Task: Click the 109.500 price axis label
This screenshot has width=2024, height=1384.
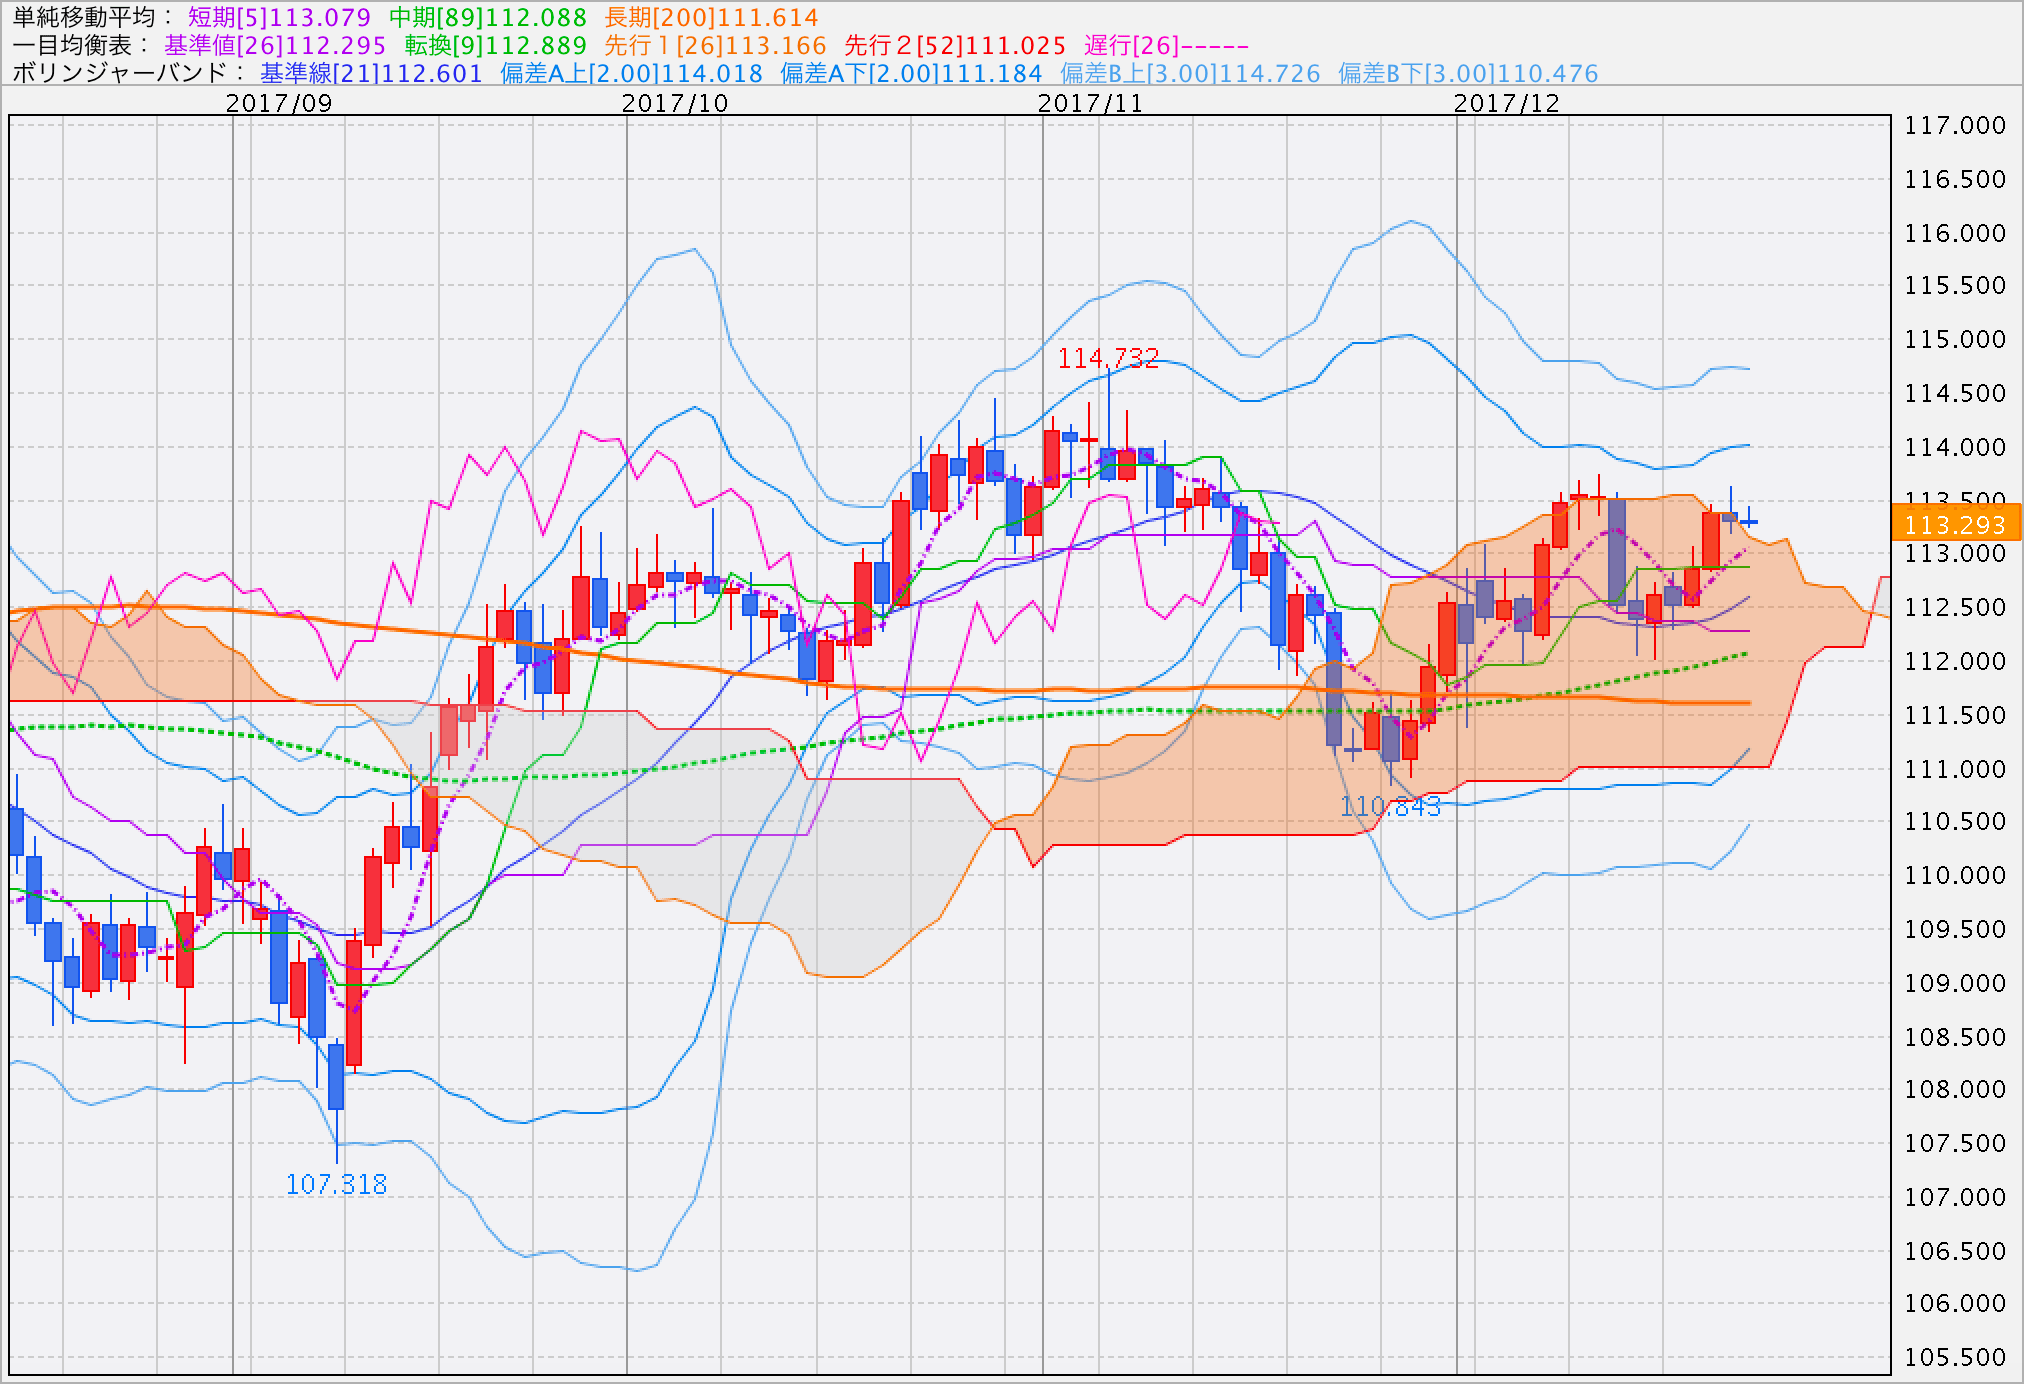Action: pyautogui.click(x=1955, y=929)
